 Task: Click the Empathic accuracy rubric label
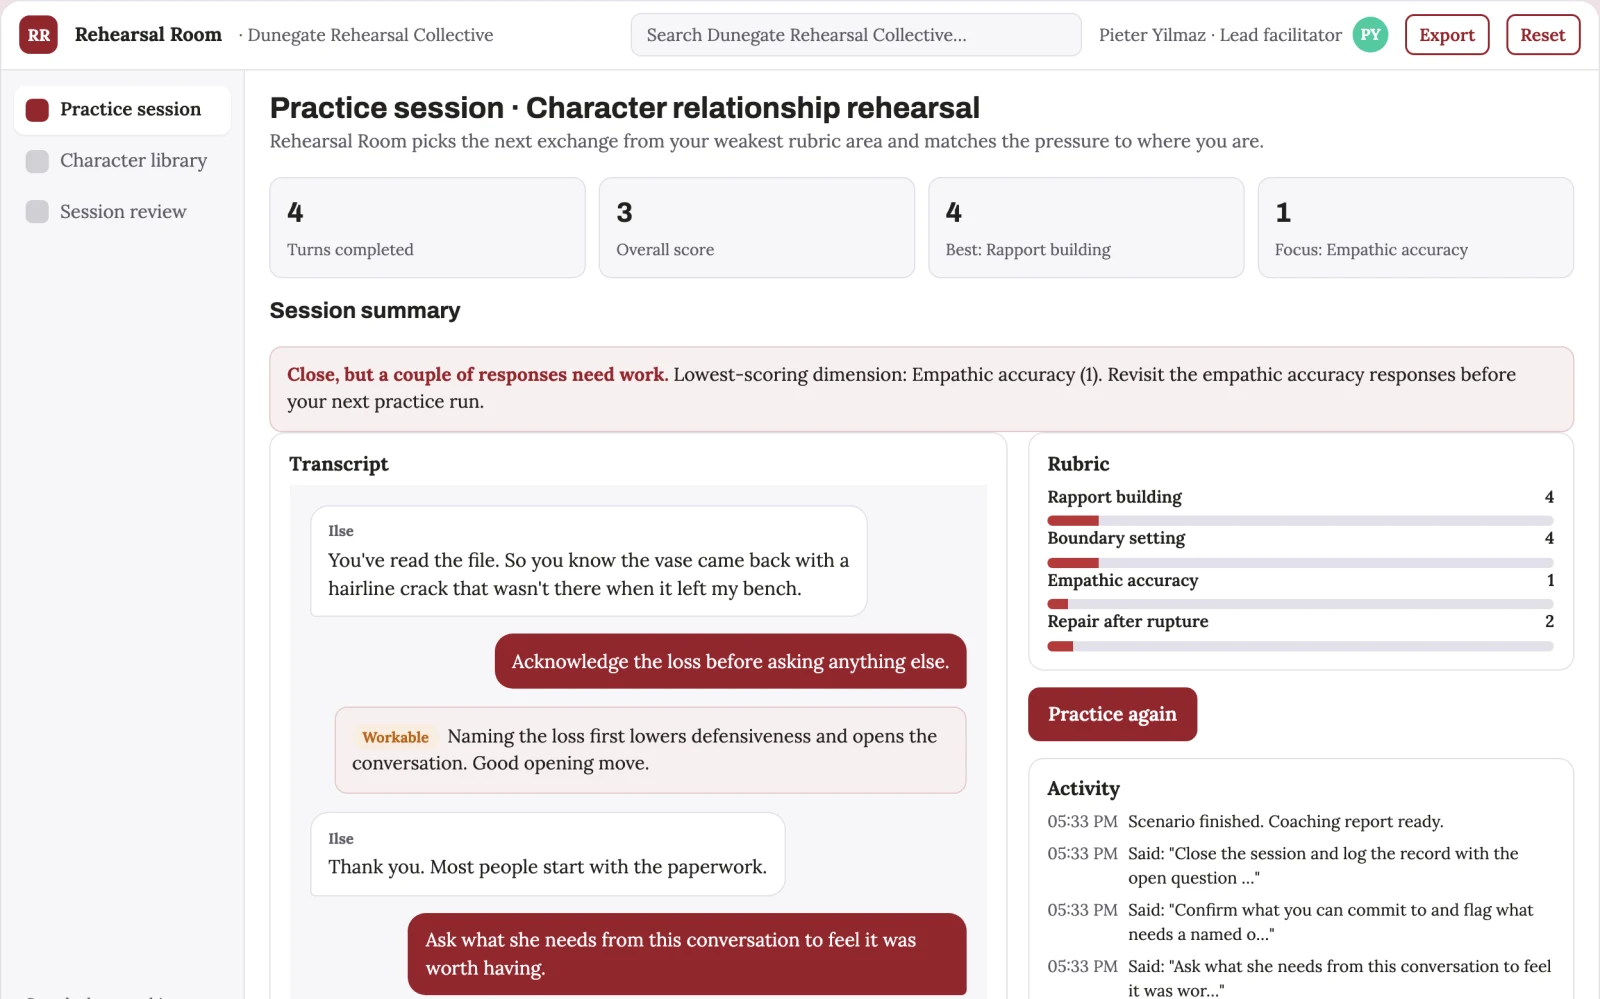pyautogui.click(x=1122, y=580)
